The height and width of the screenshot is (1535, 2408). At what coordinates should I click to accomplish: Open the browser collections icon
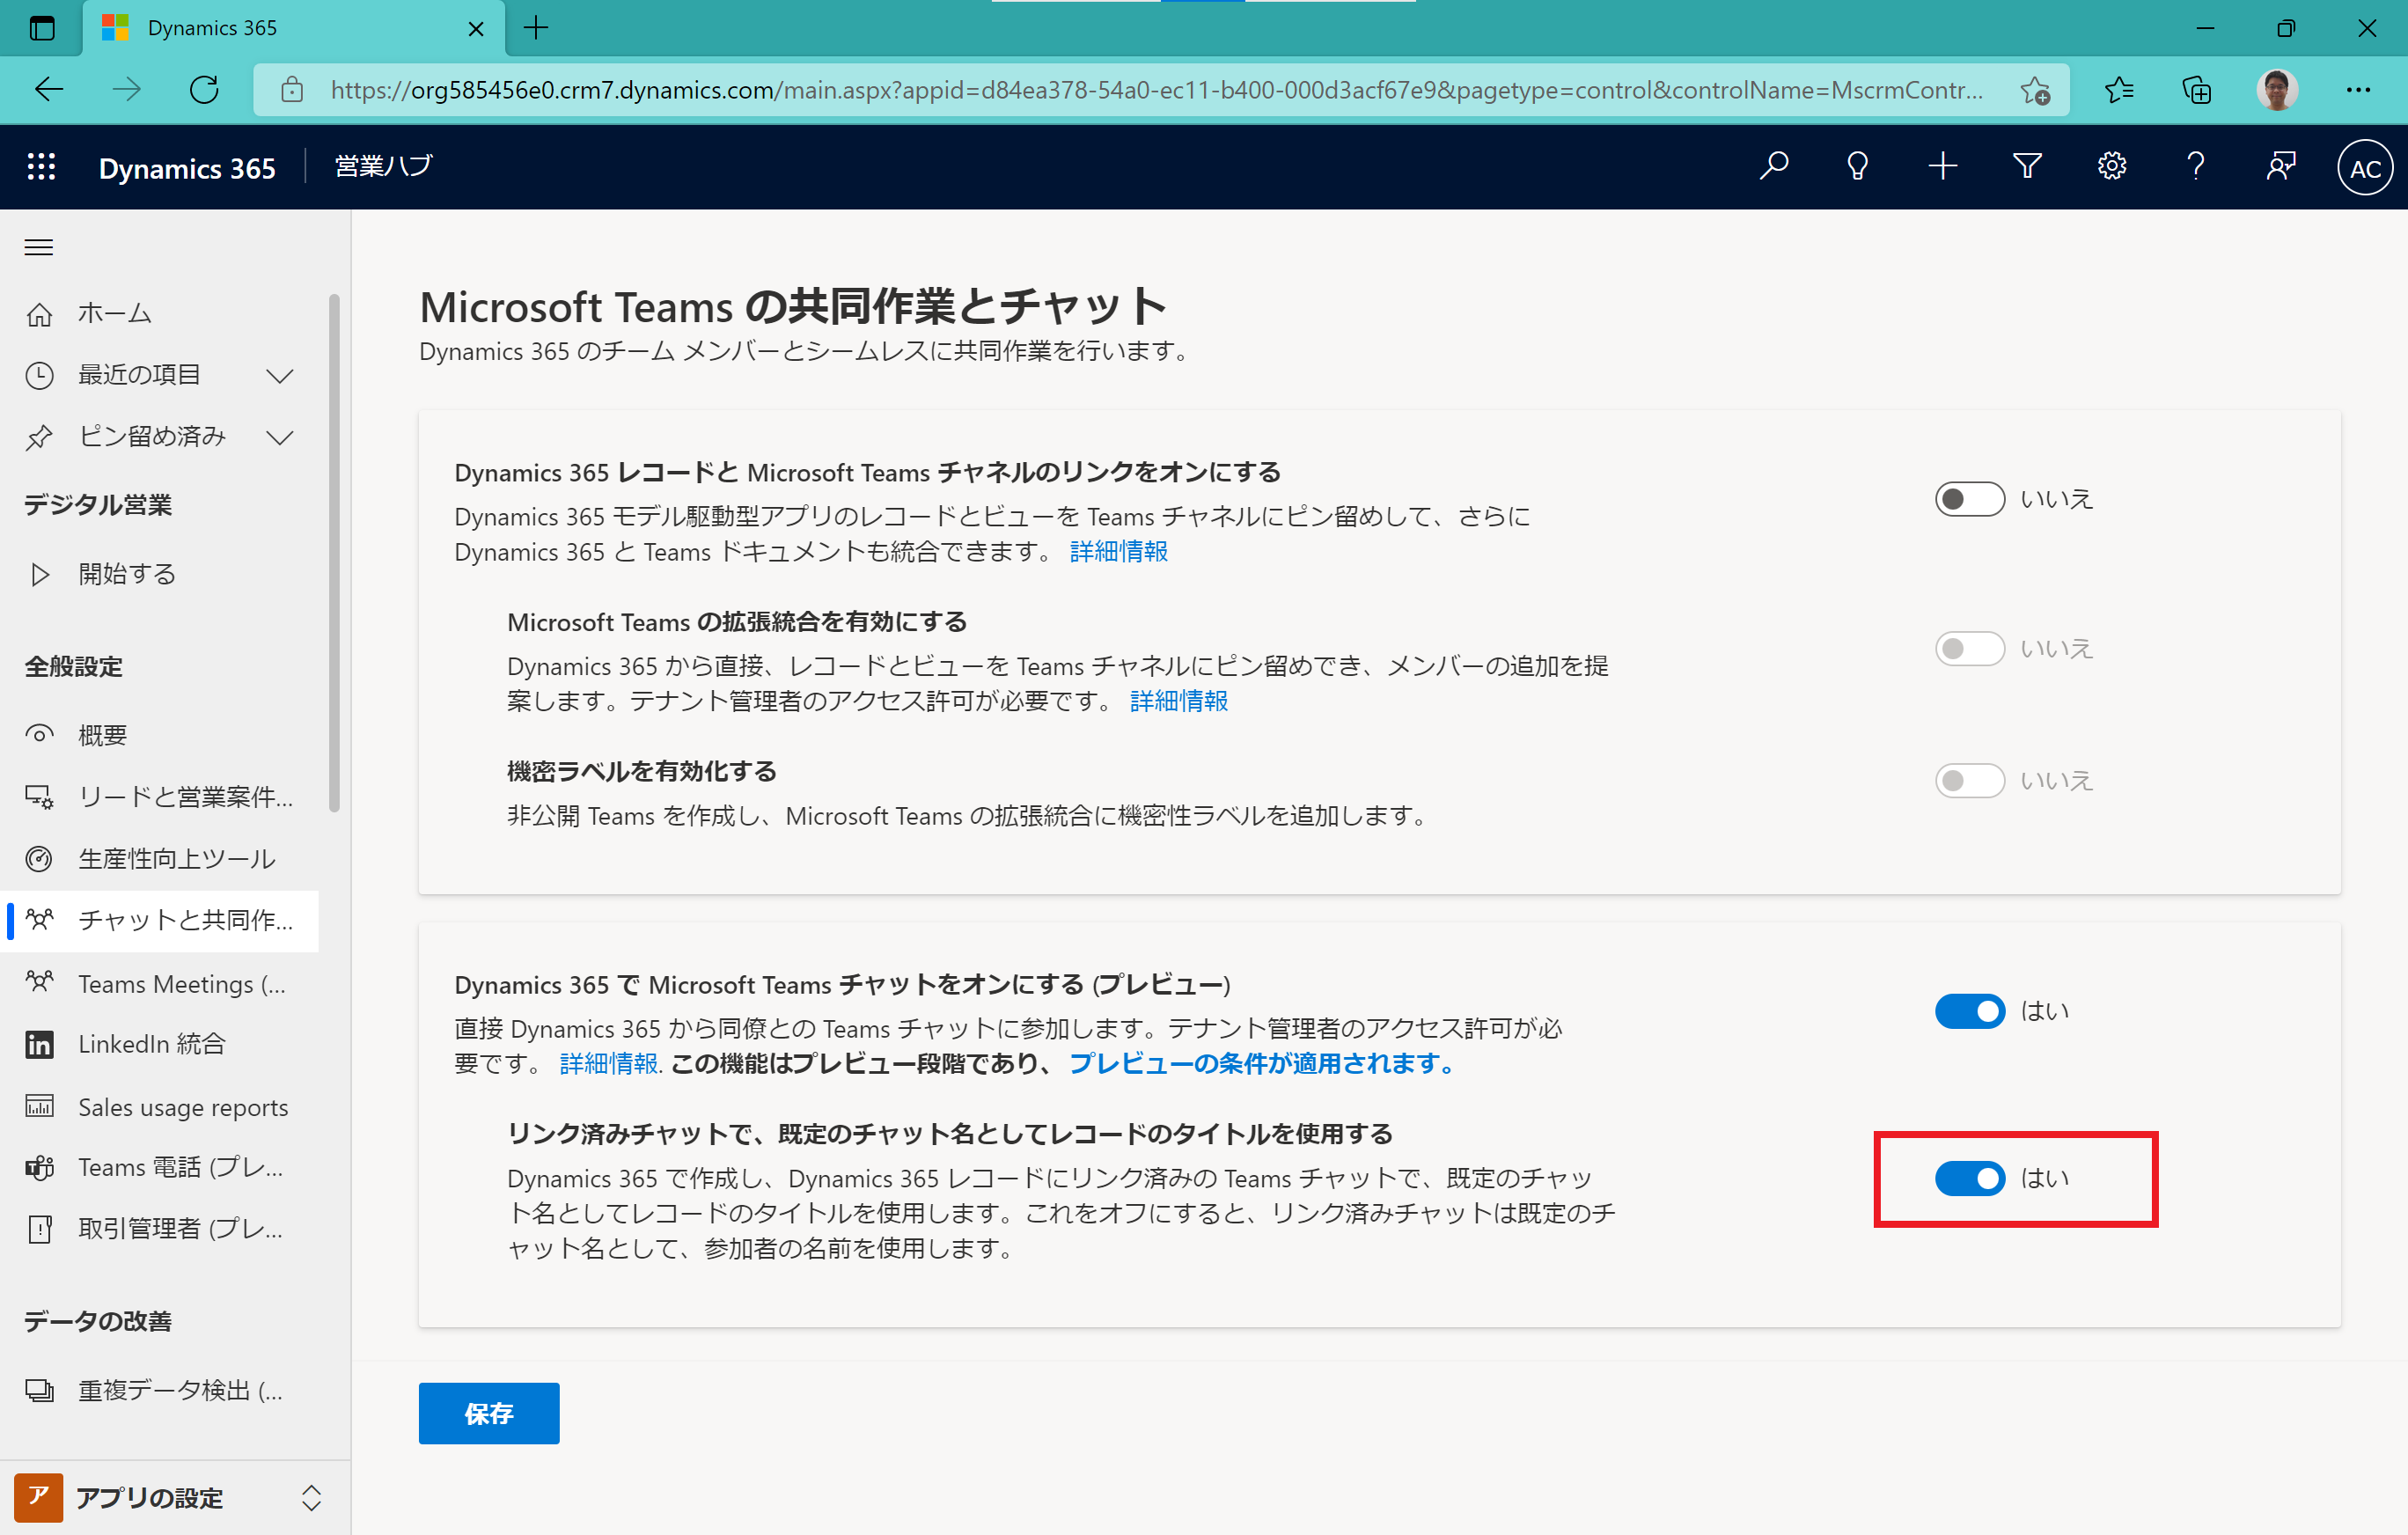(x=2197, y=90)
